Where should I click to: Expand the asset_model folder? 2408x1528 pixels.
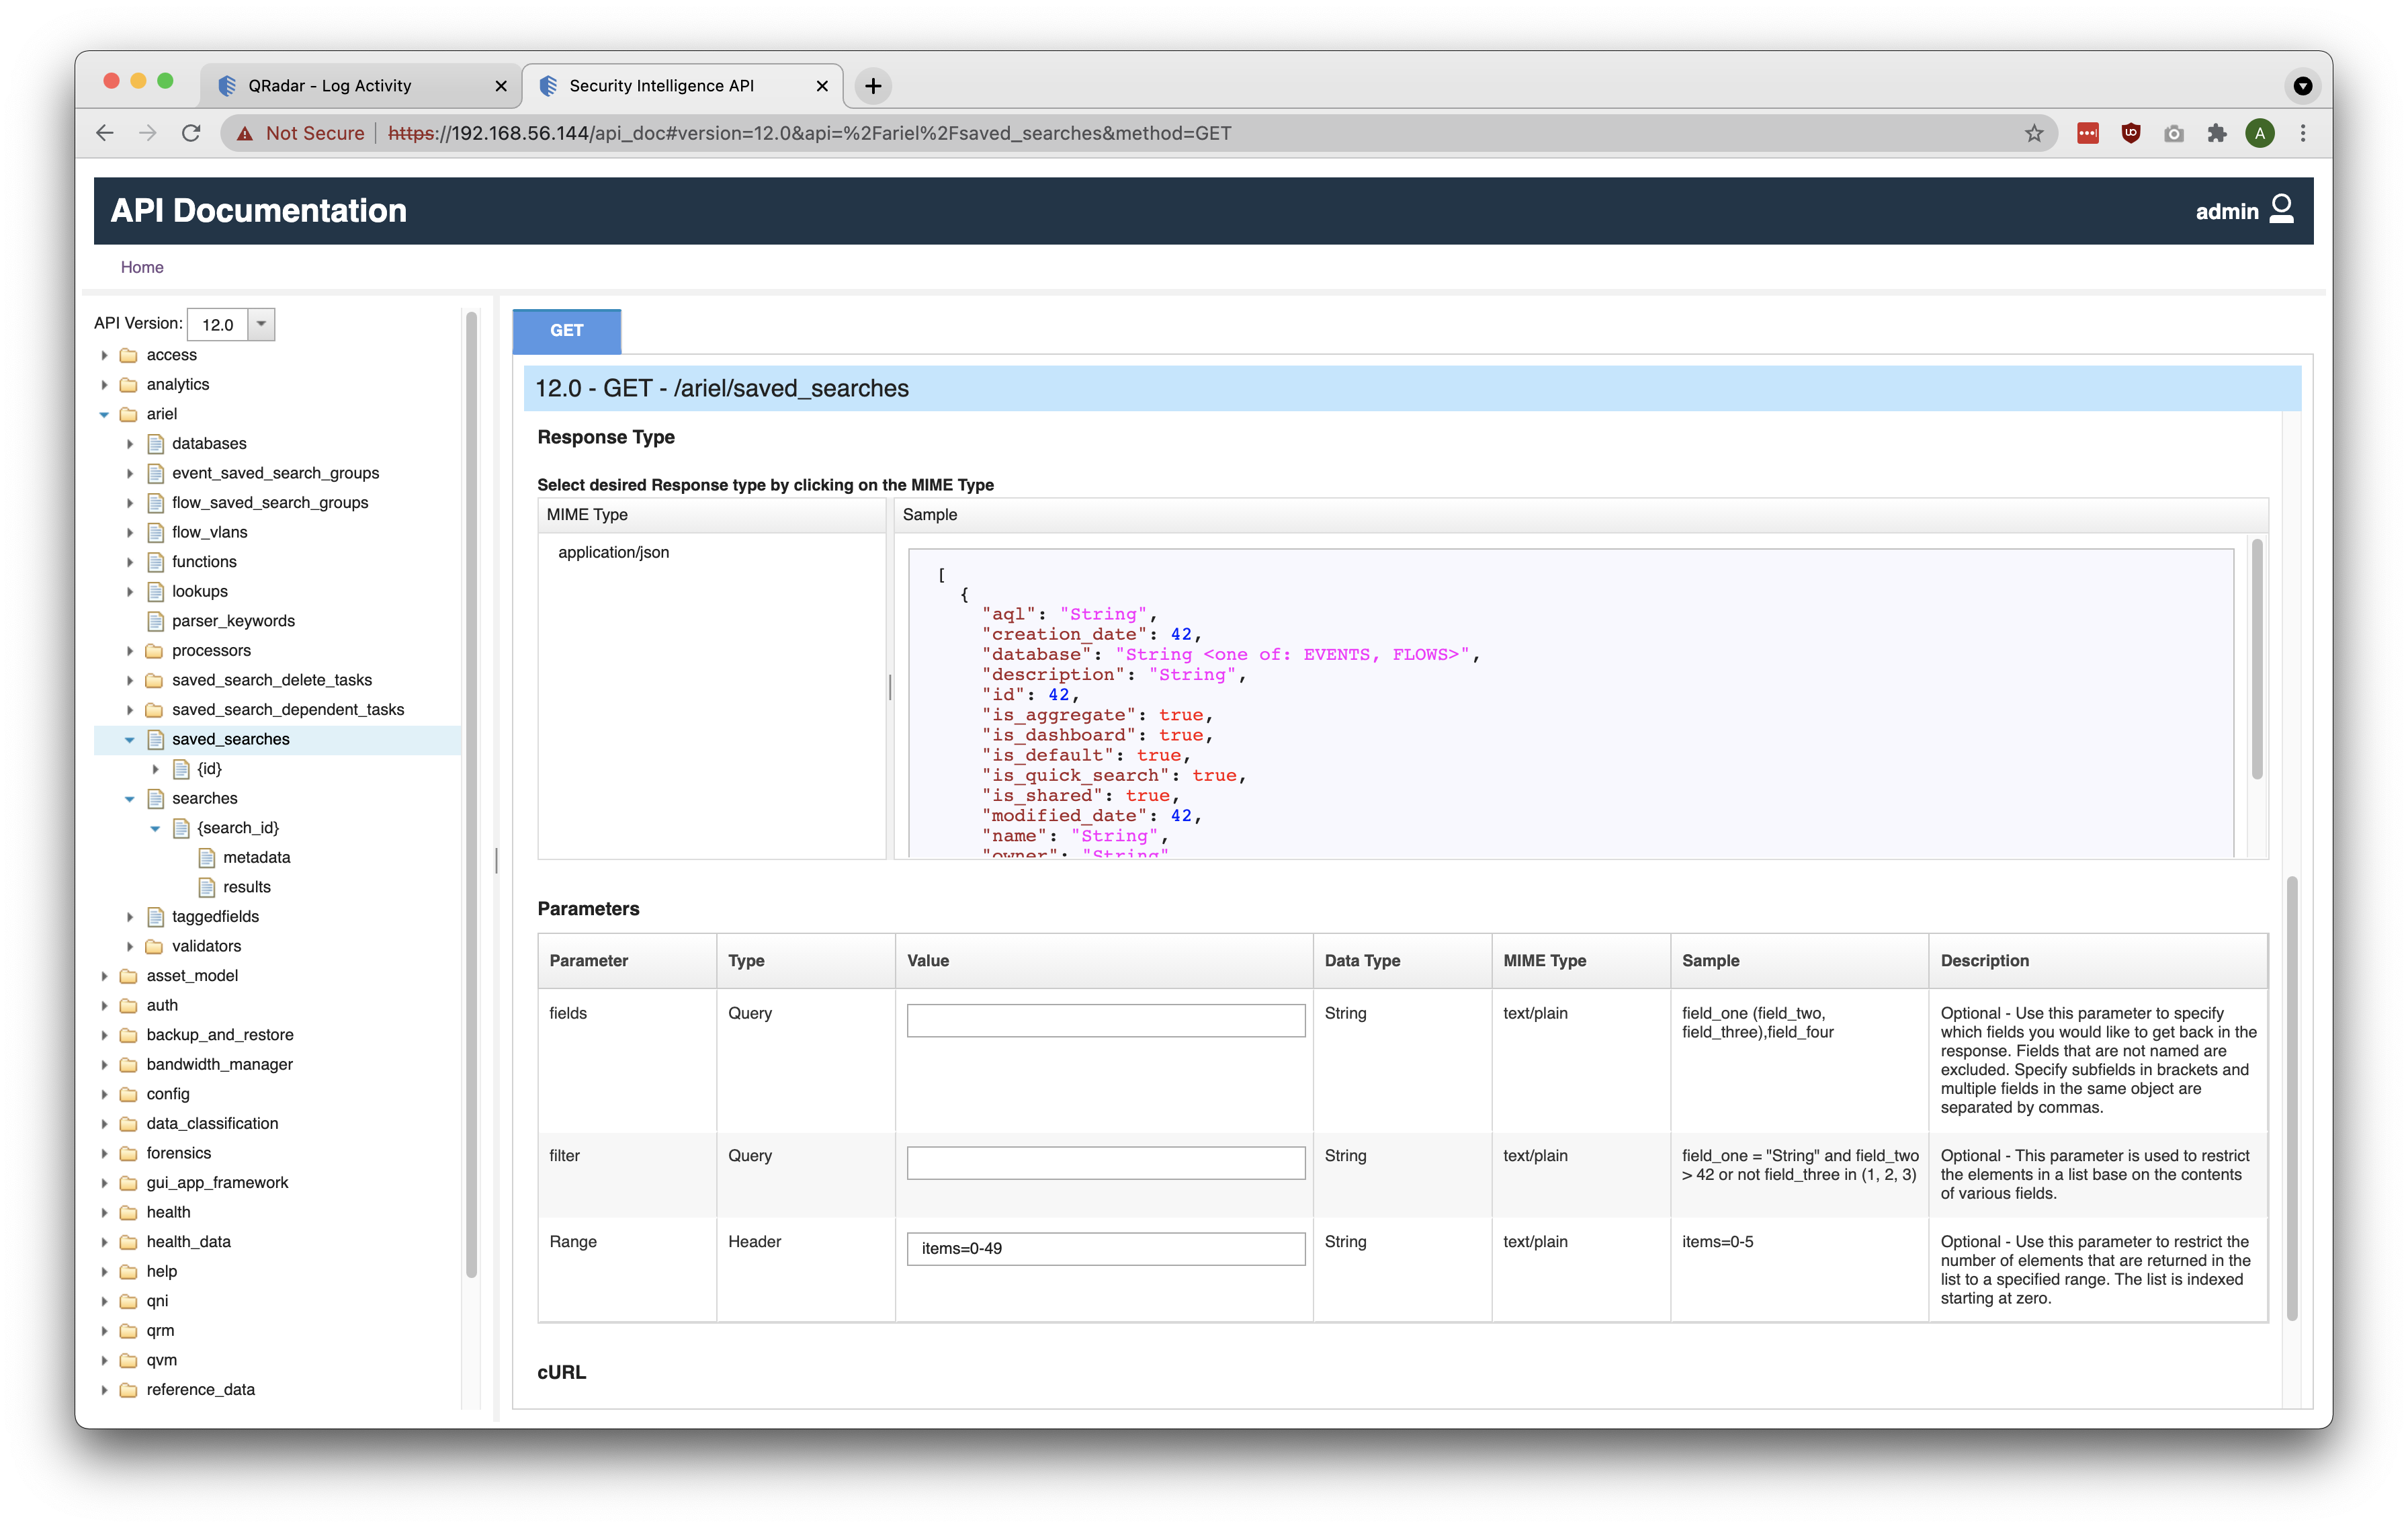[x=104, y=975]
